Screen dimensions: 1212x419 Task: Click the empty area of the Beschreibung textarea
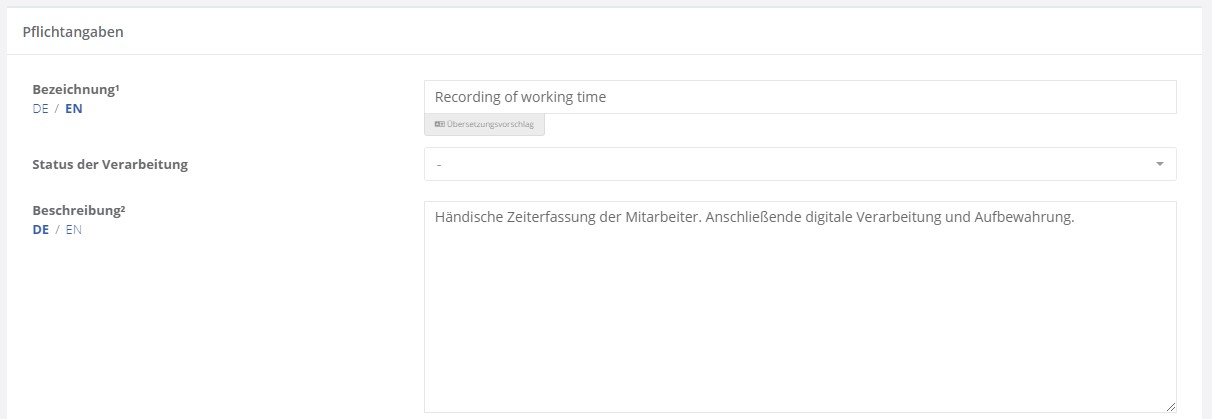800,320
